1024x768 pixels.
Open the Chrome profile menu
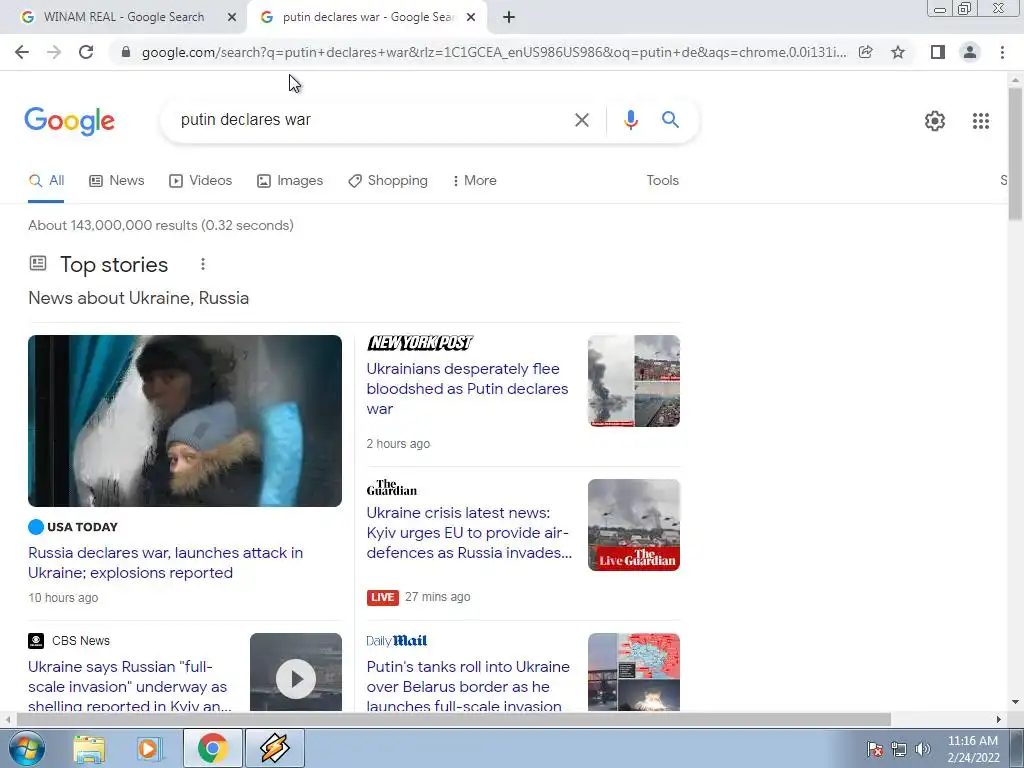tap(970, 52)
